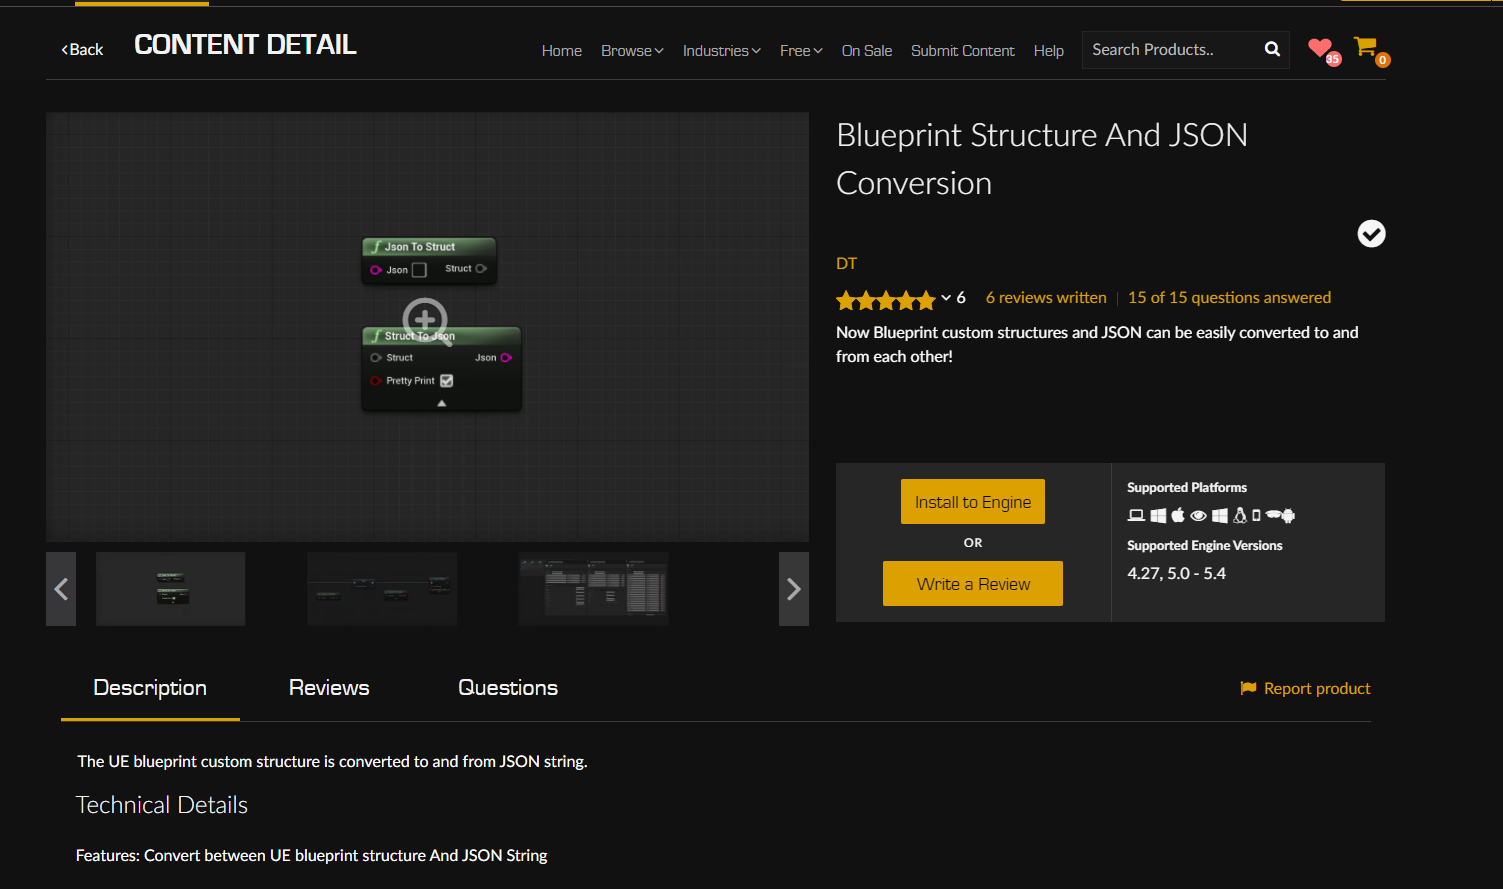This screenshot has width=1503, height=889.
Task: Click the Install to Engine button
Action: click(x=973, y=502)
